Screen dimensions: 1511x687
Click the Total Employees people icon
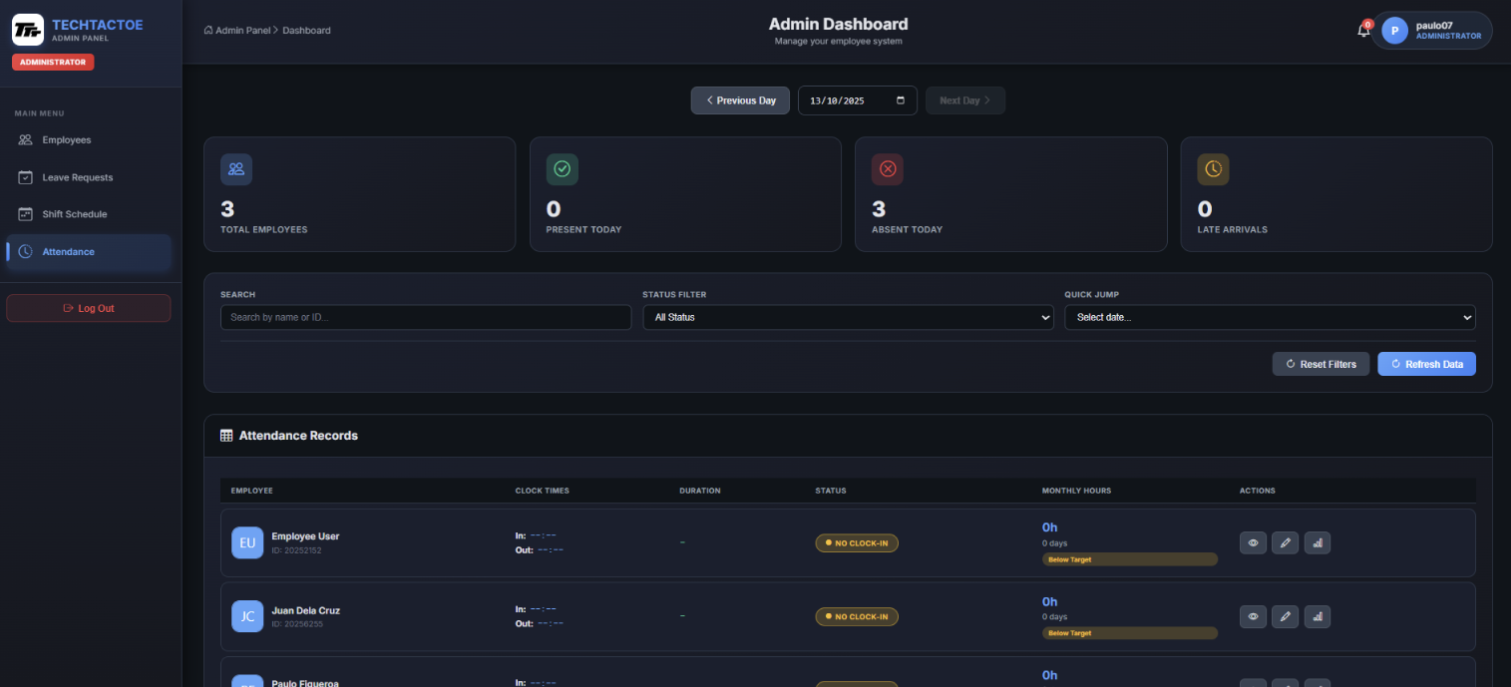click(x=236, y=169)
